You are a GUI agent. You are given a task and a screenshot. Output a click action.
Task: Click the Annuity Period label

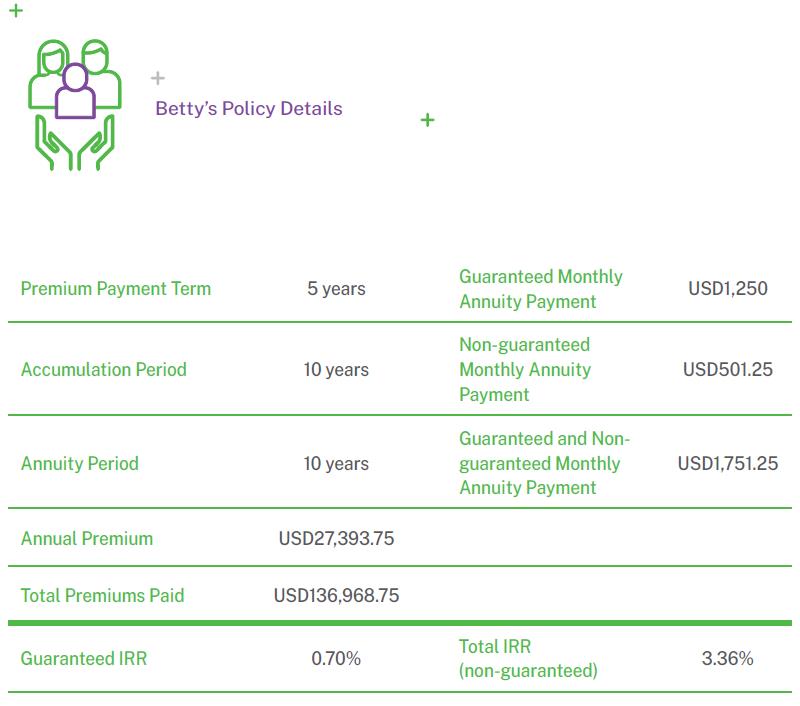(x=80, y=463)
